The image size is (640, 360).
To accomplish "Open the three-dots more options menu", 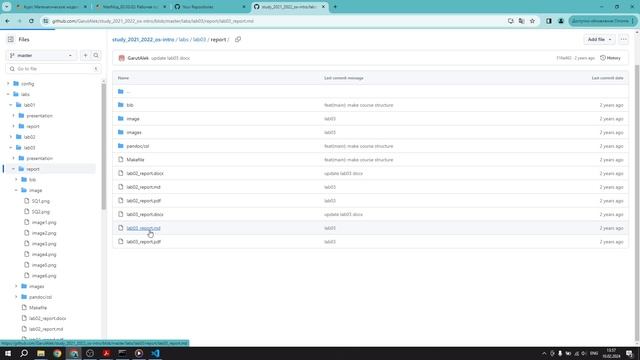I will tap(623, 39).
